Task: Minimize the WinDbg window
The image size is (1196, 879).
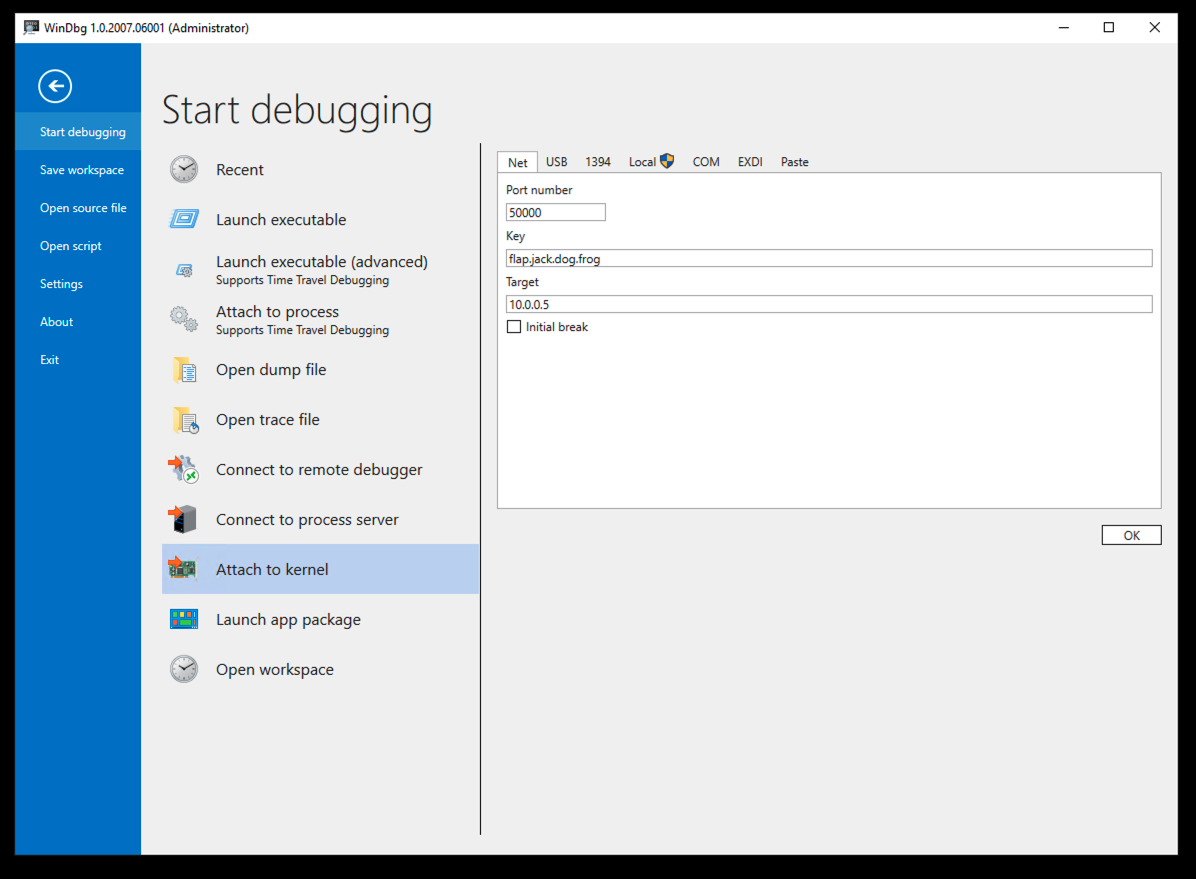Action: tap(1063, 27)
